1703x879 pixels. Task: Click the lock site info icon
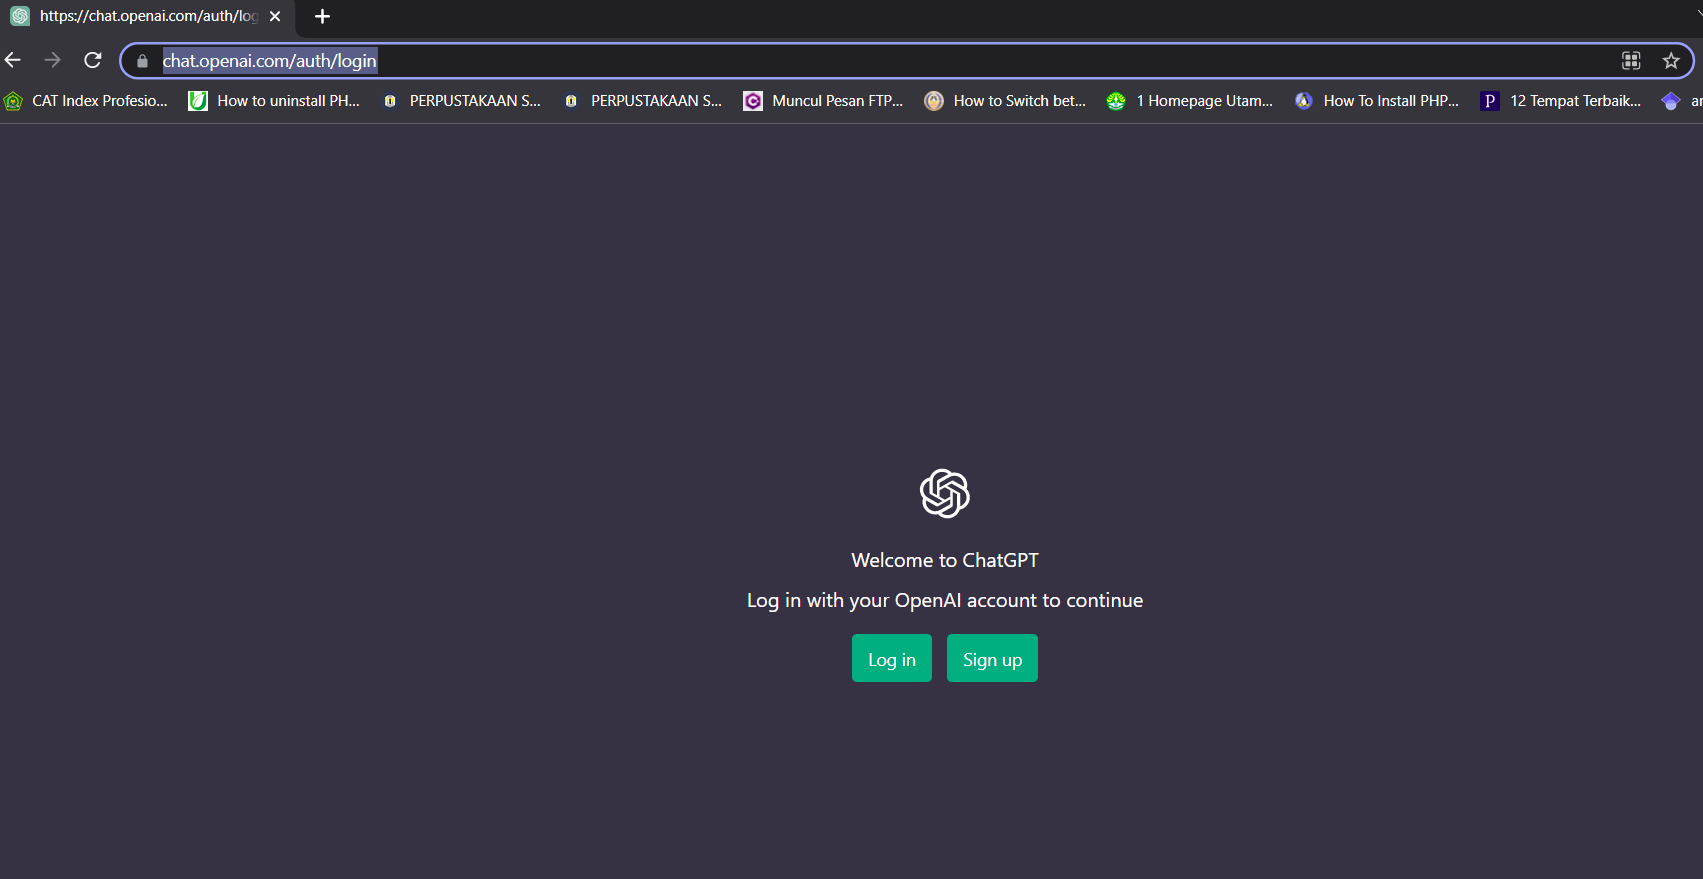pos(142,61)
